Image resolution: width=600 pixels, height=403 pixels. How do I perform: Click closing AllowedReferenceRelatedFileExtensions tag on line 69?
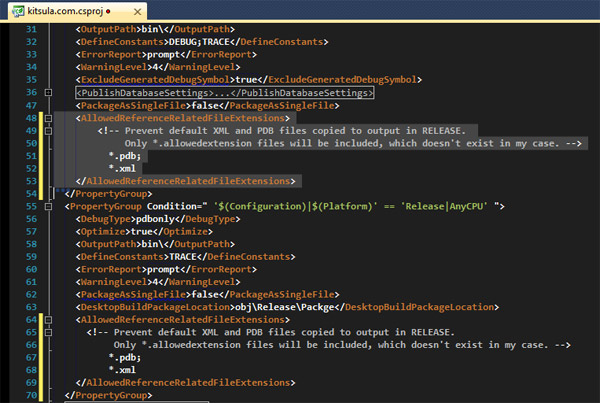pos(186,383)
